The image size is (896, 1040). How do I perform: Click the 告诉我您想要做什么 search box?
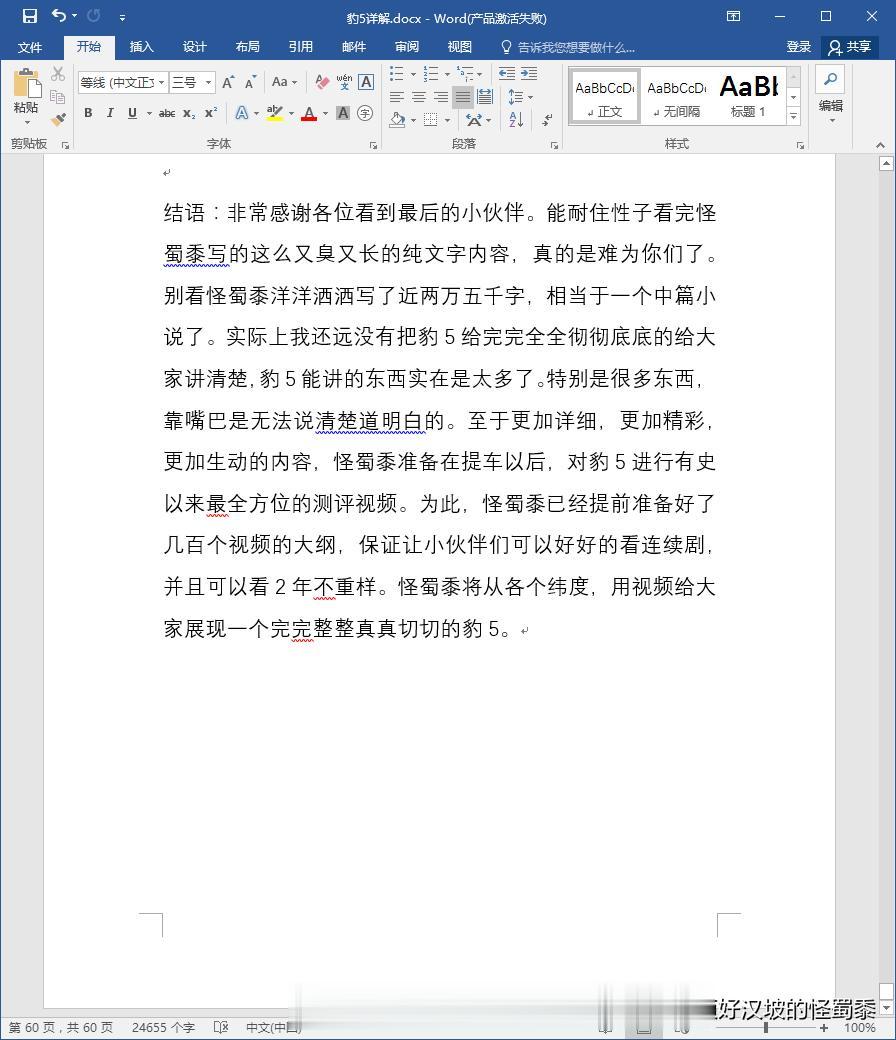click(x=568, y=47)
